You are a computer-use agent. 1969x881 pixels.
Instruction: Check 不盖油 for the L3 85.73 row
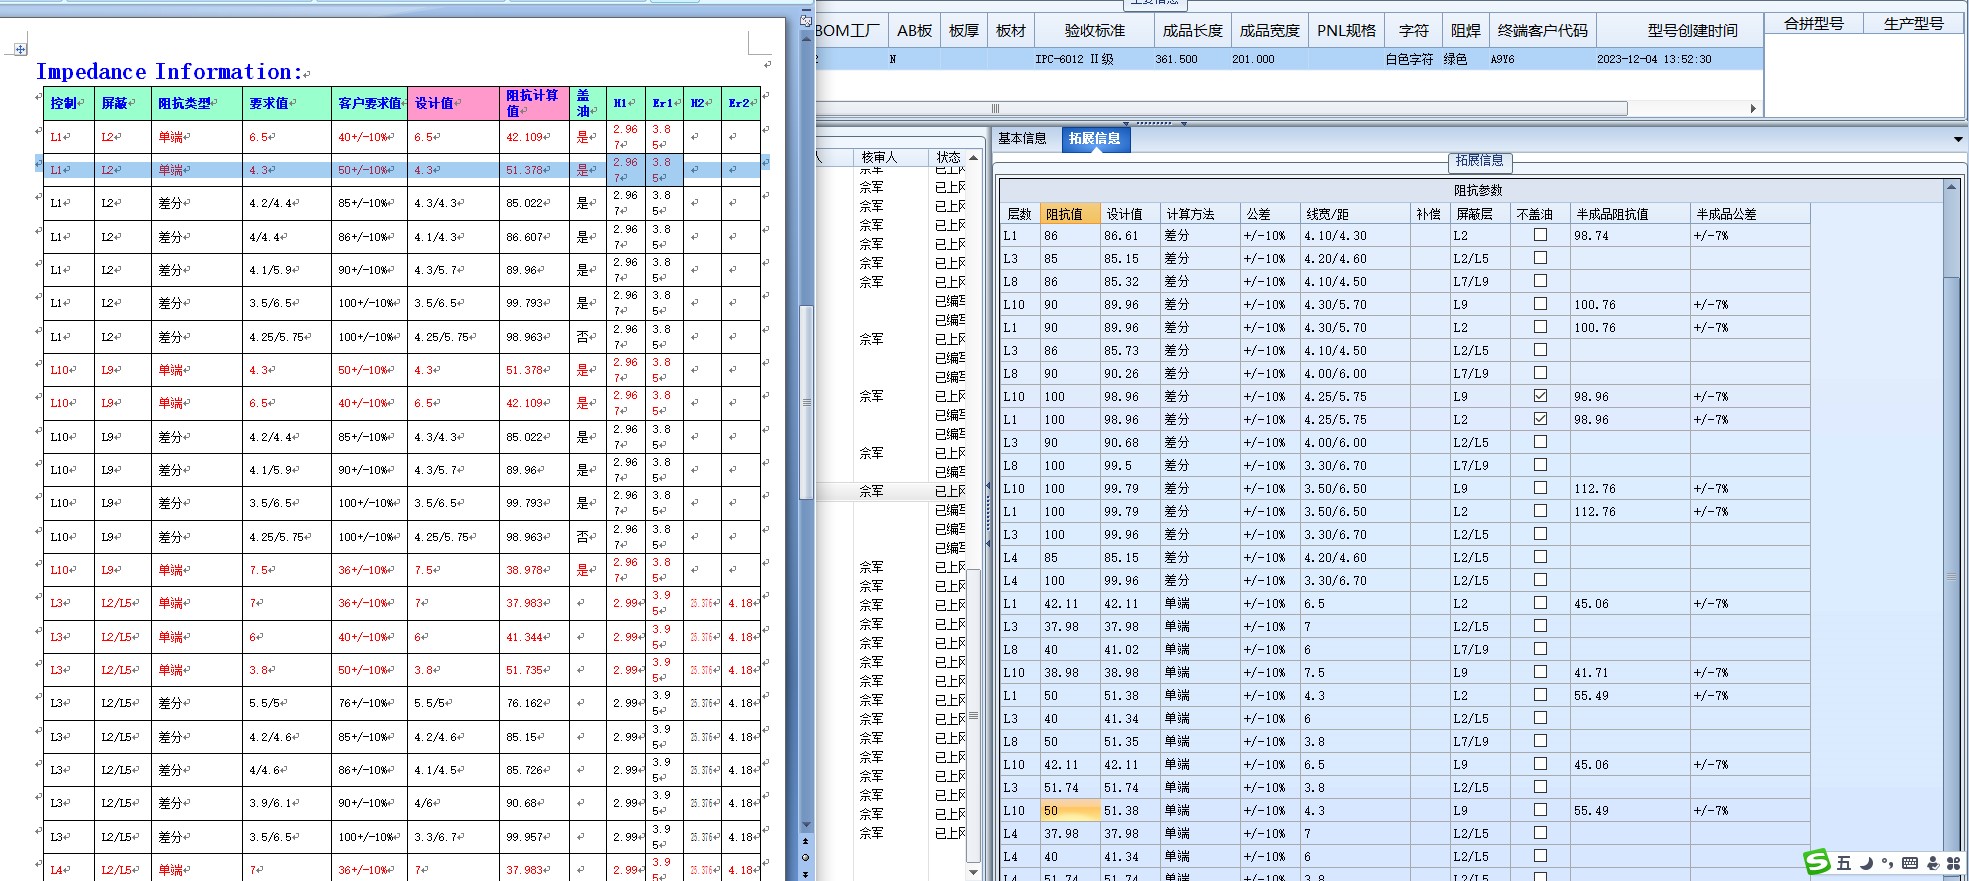pyautogui.click(x=1540, y=350)
